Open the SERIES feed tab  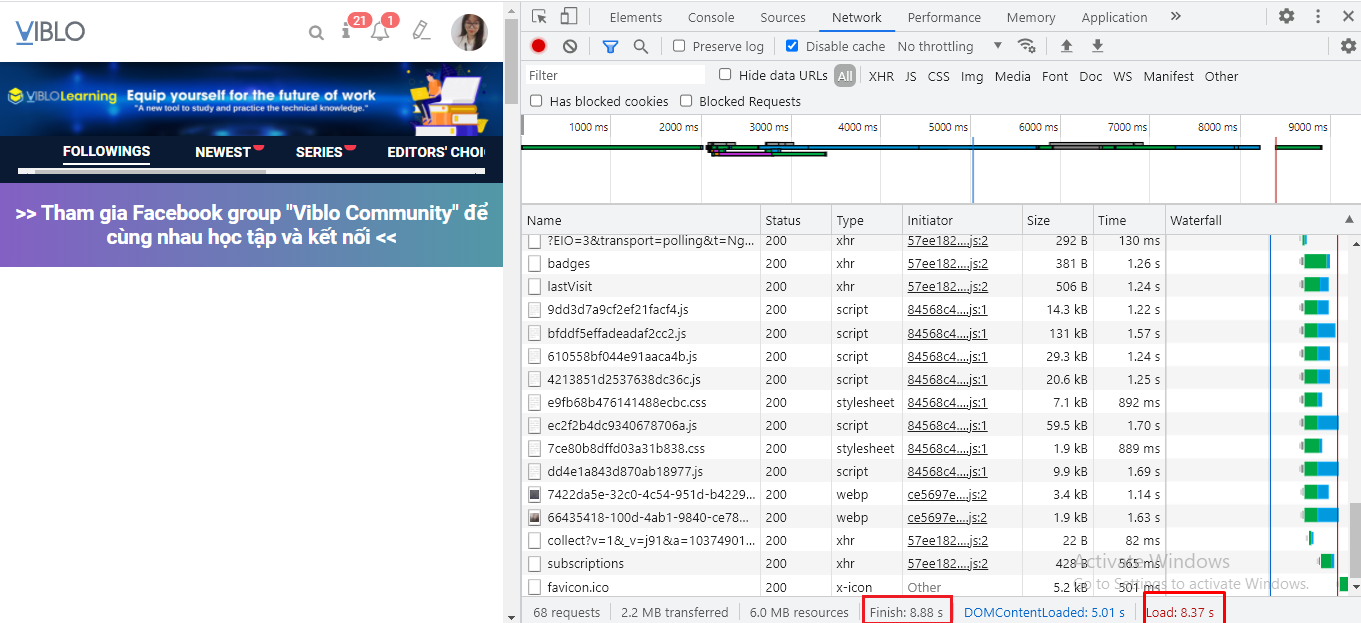pyautogui.click(x=319, y=152)
